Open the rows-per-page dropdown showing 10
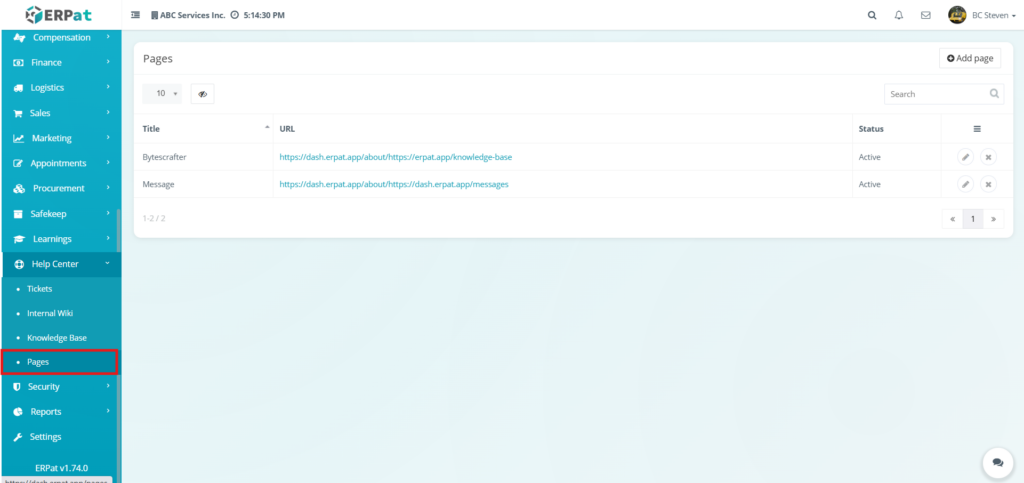 [x=162, y=94]
